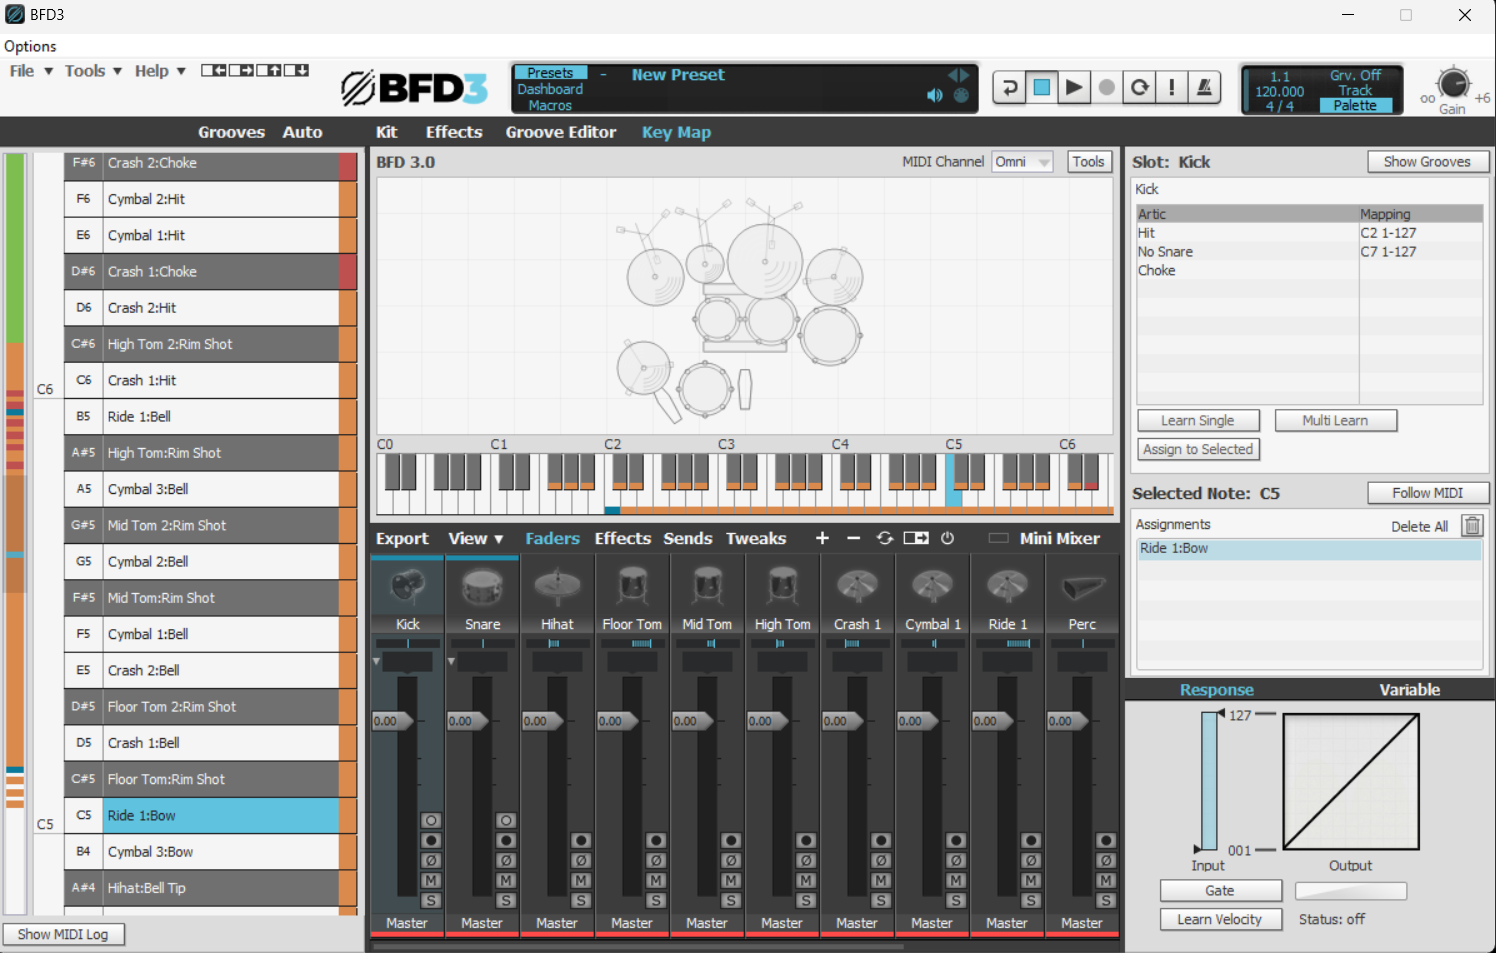Toggle the loop button in transport
This screenshot has width=1496, height=953.
[x=1139, y=88]
